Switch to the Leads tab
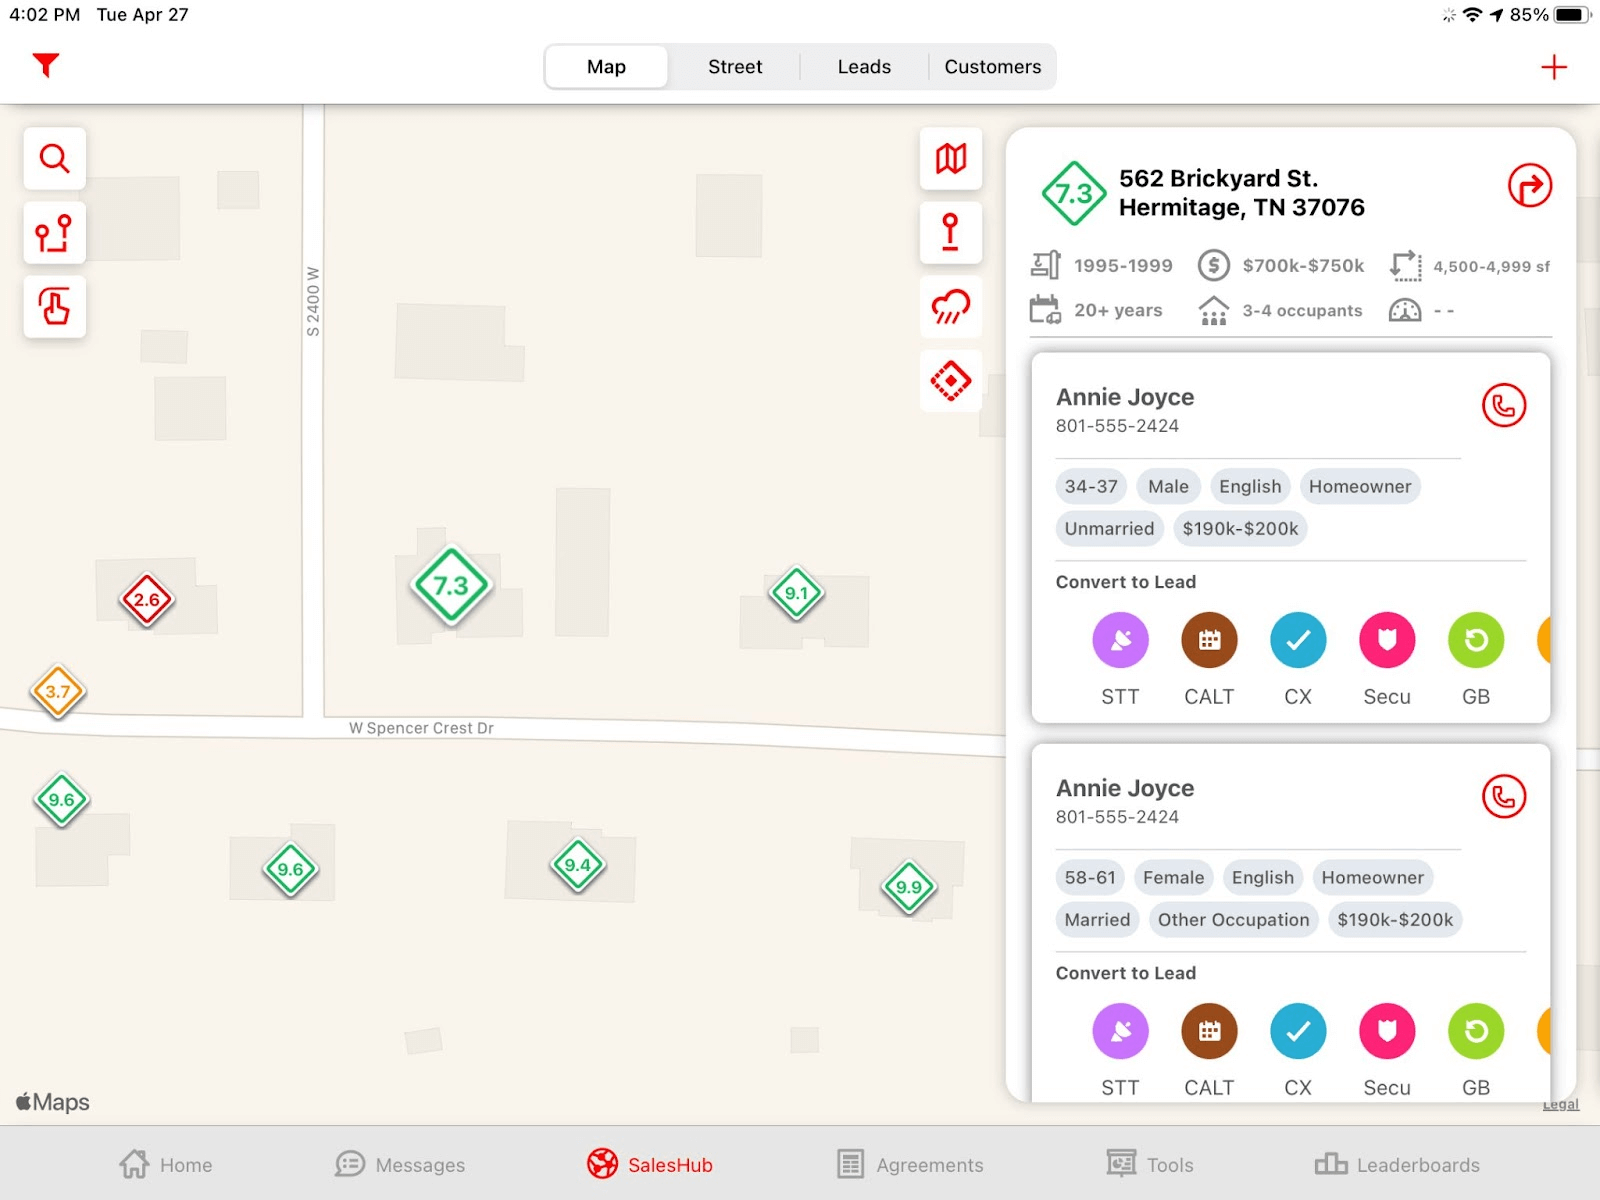Viewport: 1600px width, 1200px height. (x=863, y=66)
